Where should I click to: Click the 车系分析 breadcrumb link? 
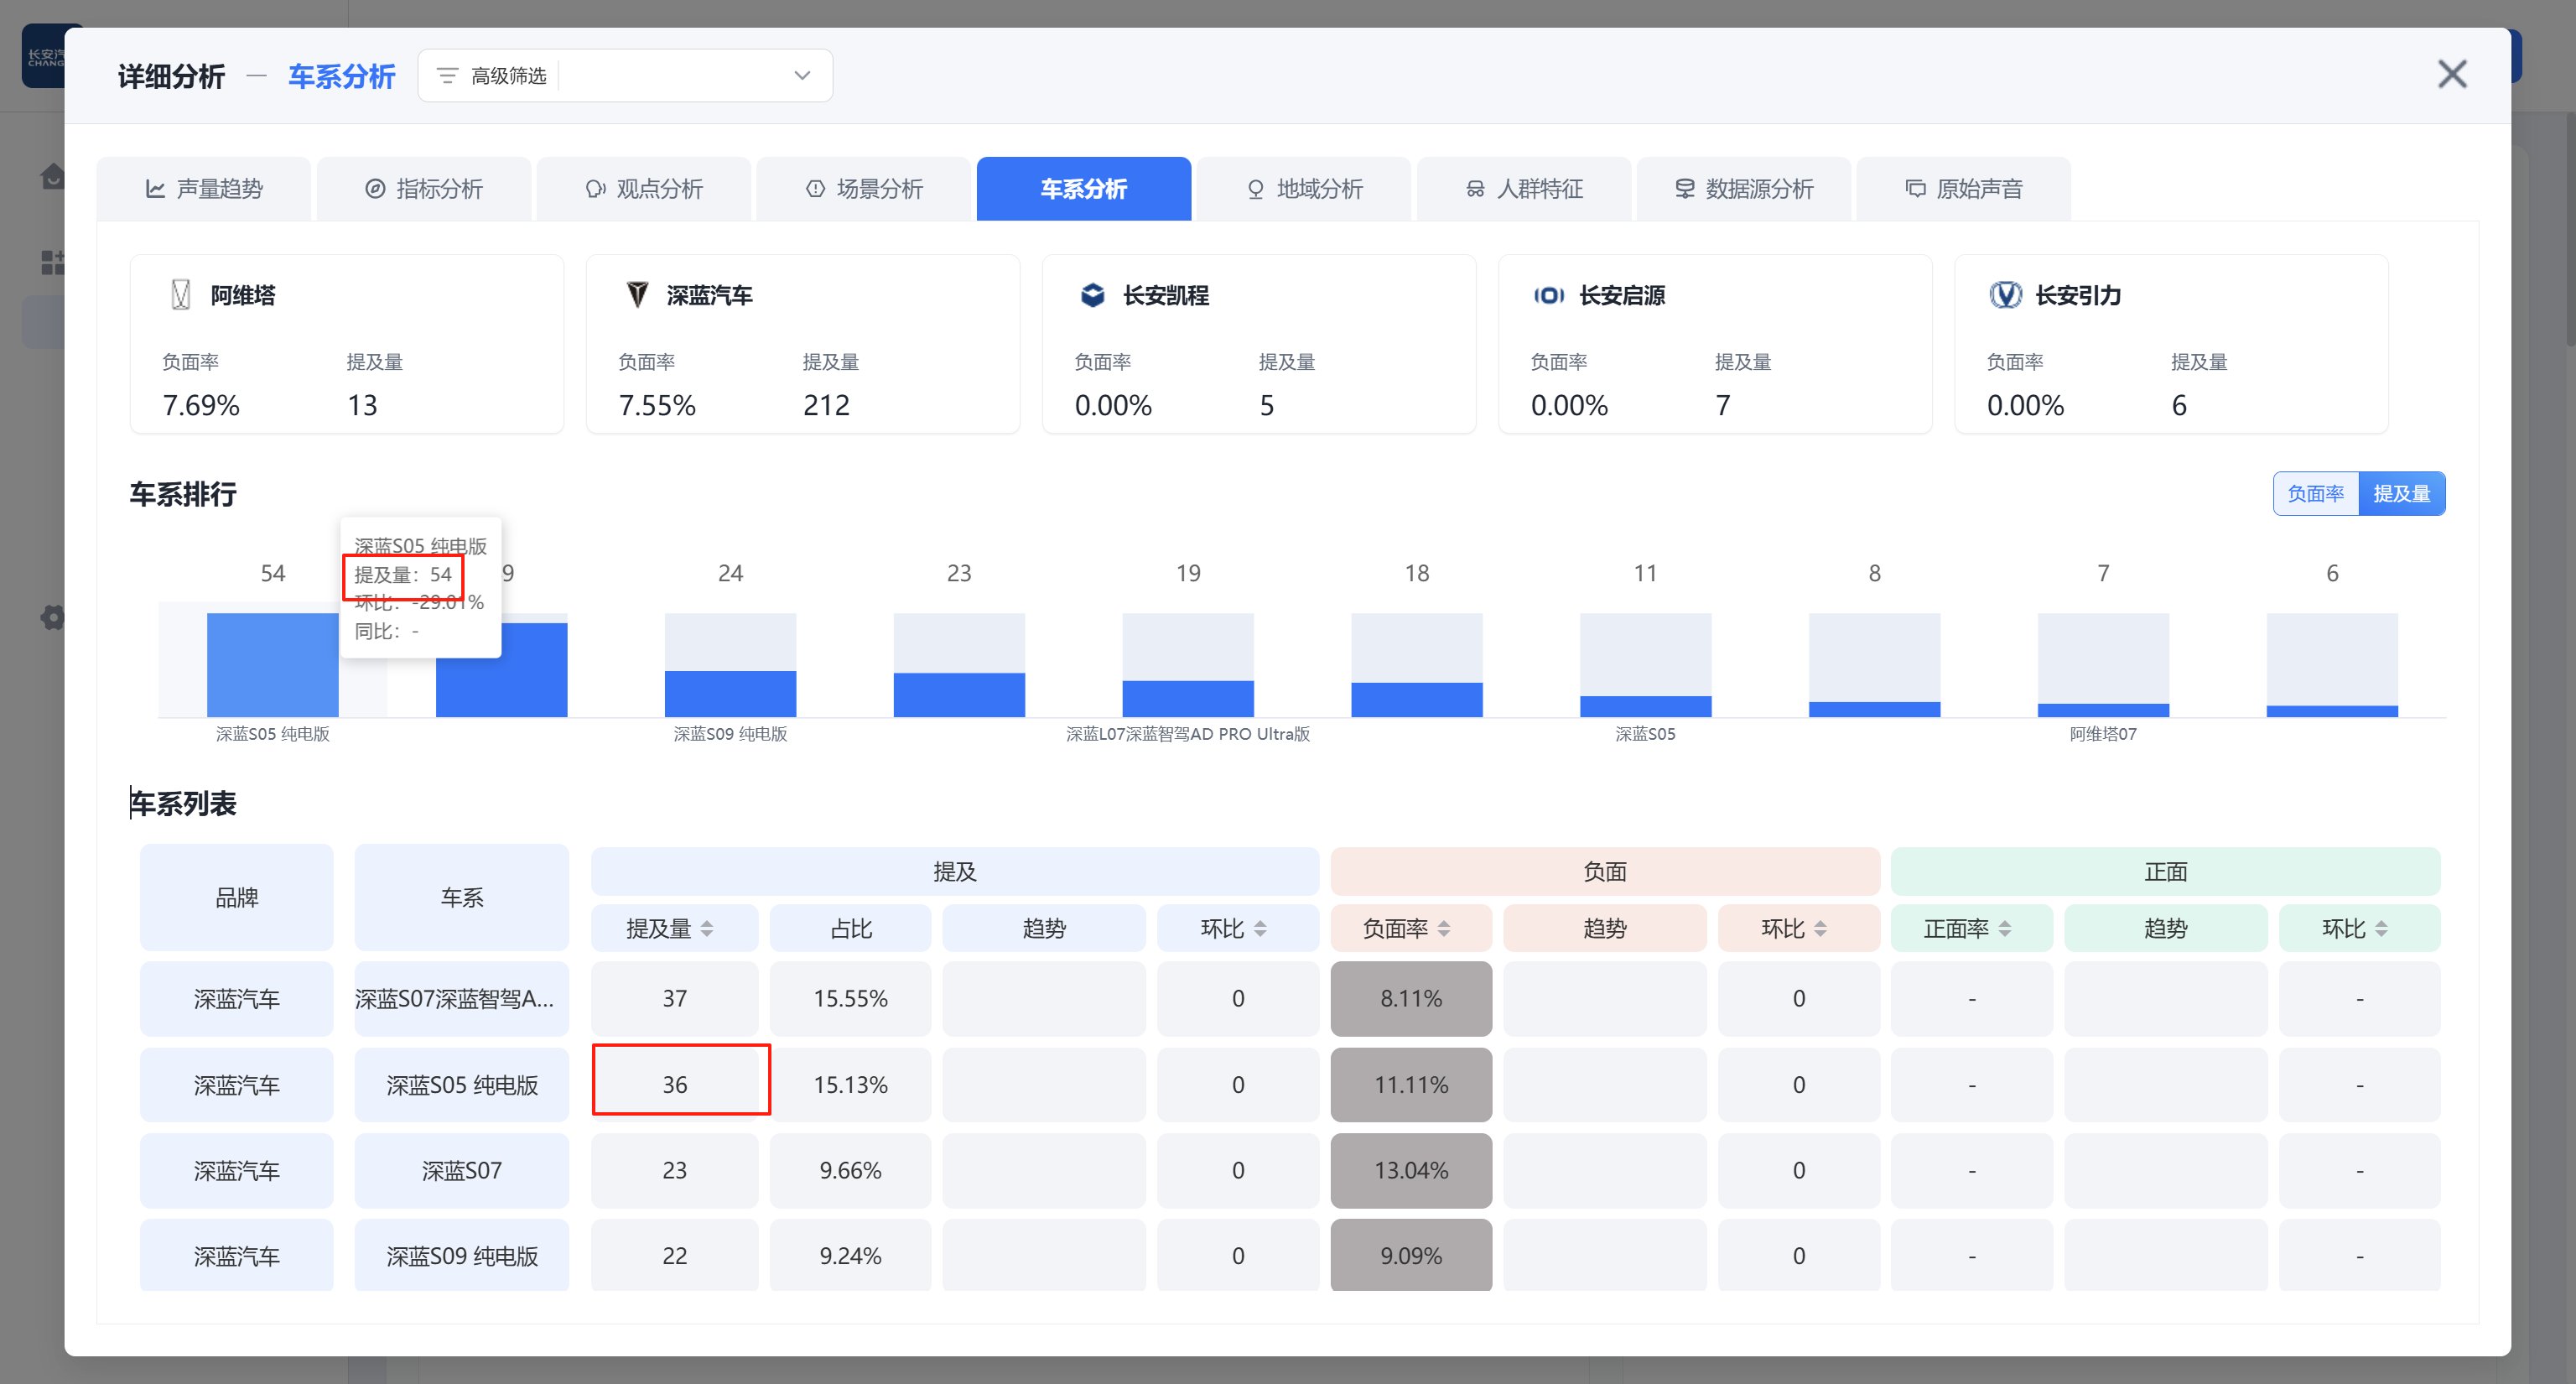click(x=341, y=76)
